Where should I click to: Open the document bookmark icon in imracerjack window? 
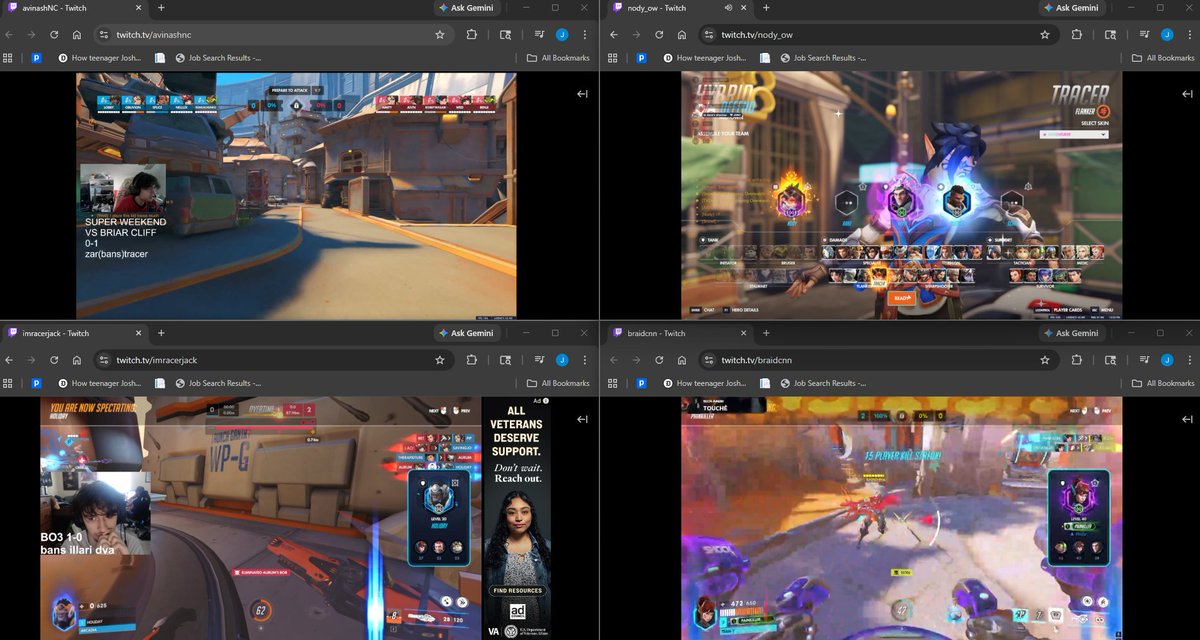[159, 383]
